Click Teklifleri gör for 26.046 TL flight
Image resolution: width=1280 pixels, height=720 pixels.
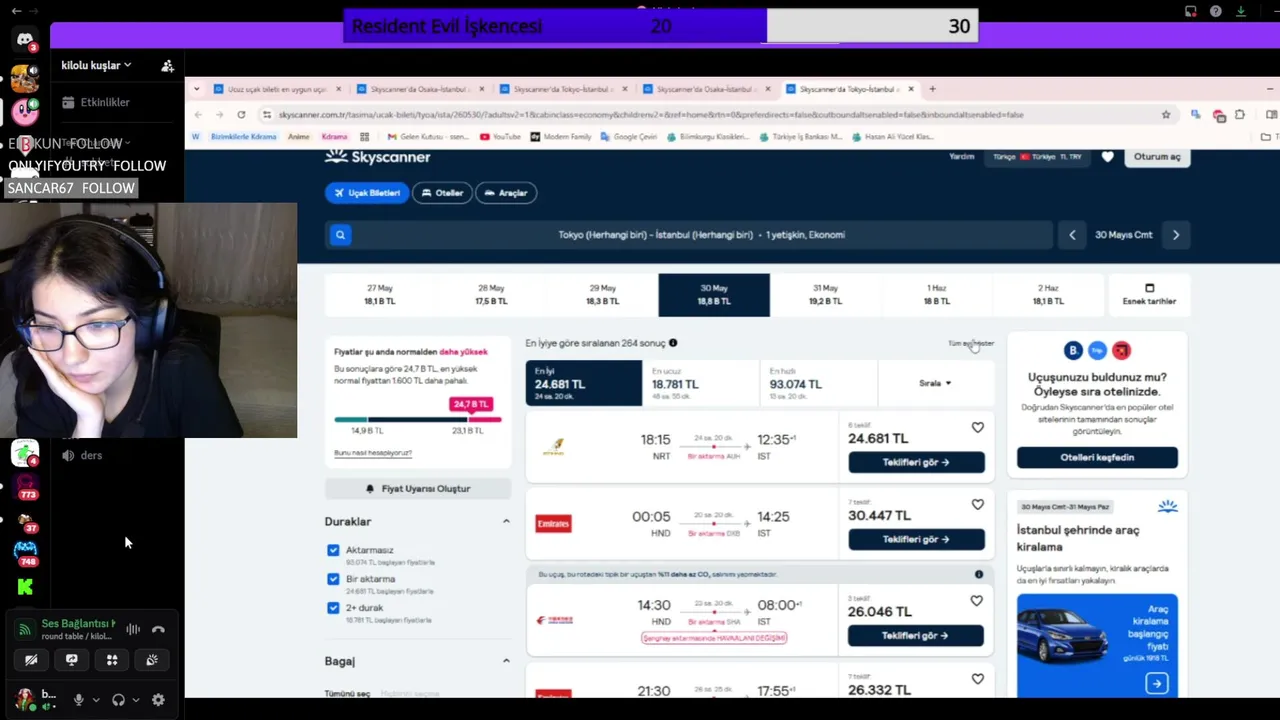point(916,636)
